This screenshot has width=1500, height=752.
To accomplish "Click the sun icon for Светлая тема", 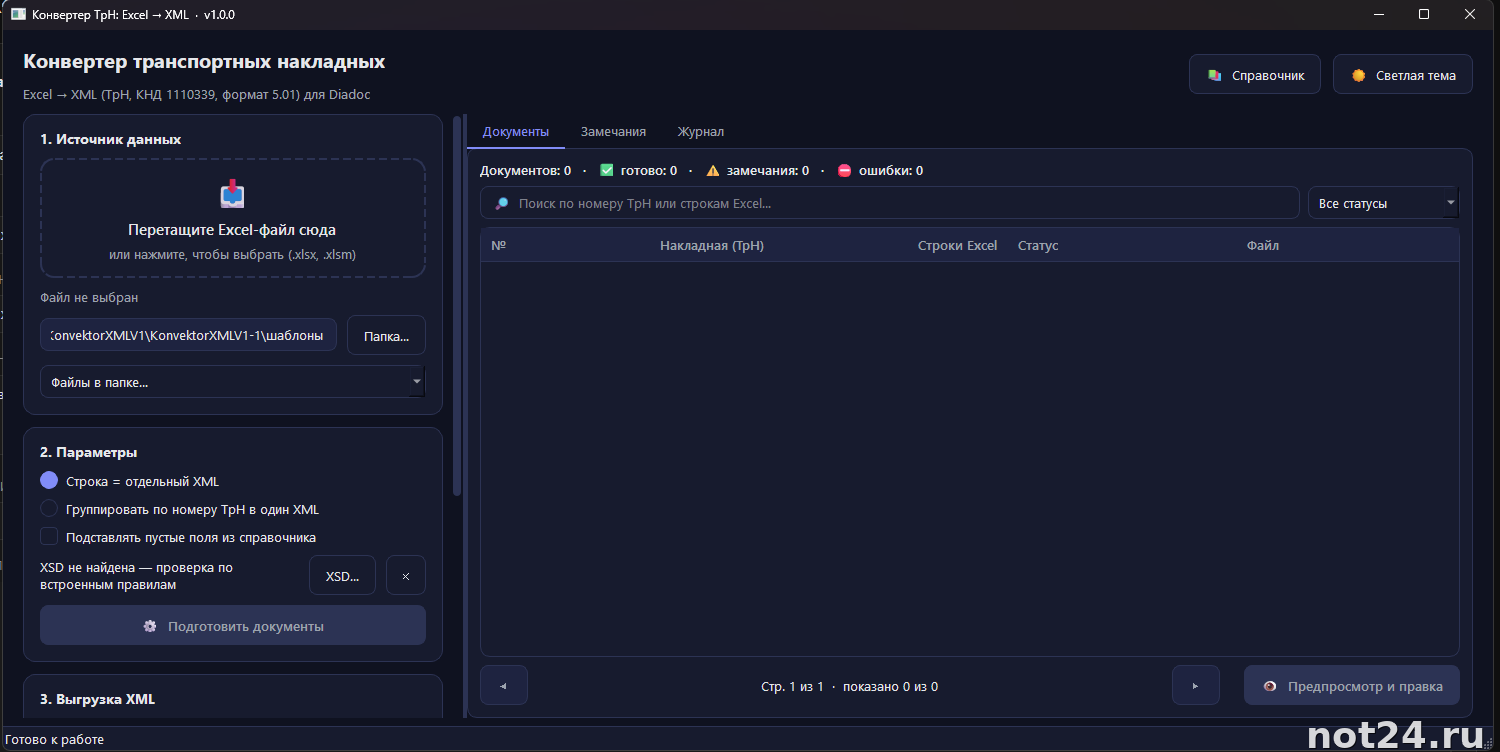I will (x=1358, y=75).
